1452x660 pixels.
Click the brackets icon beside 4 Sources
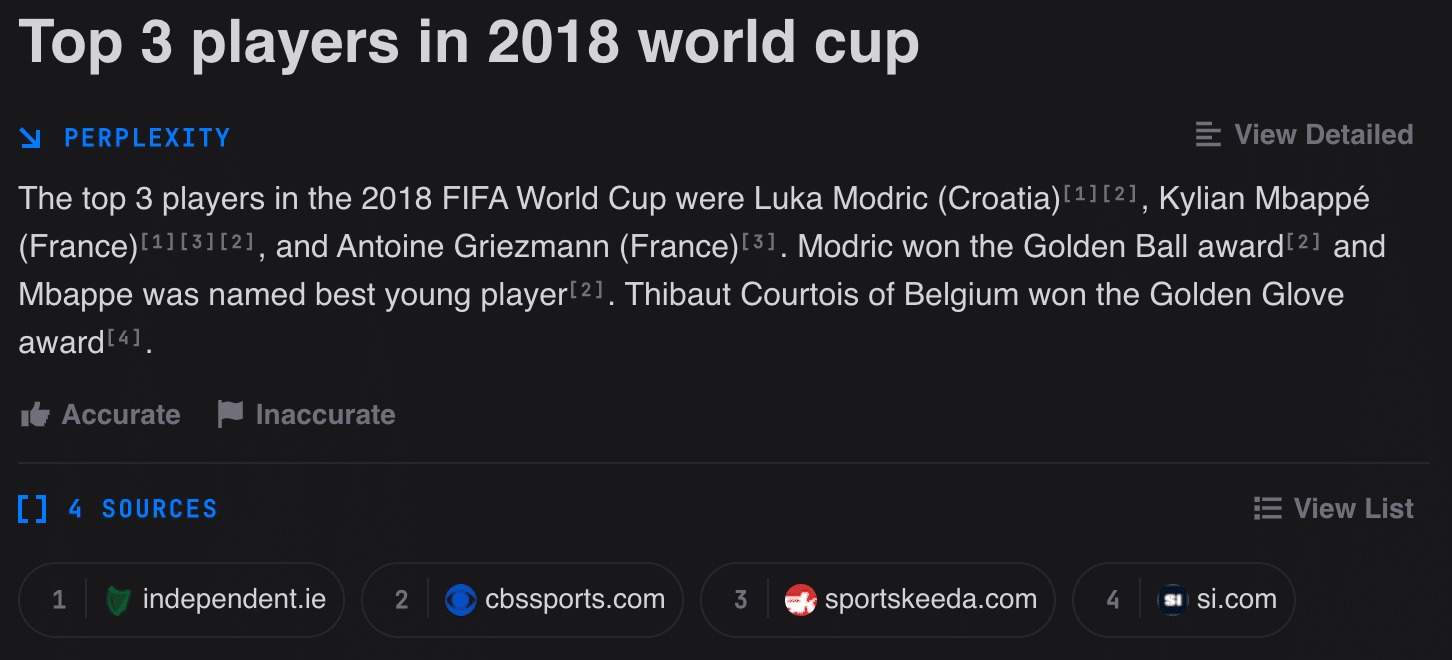point(32,509)
